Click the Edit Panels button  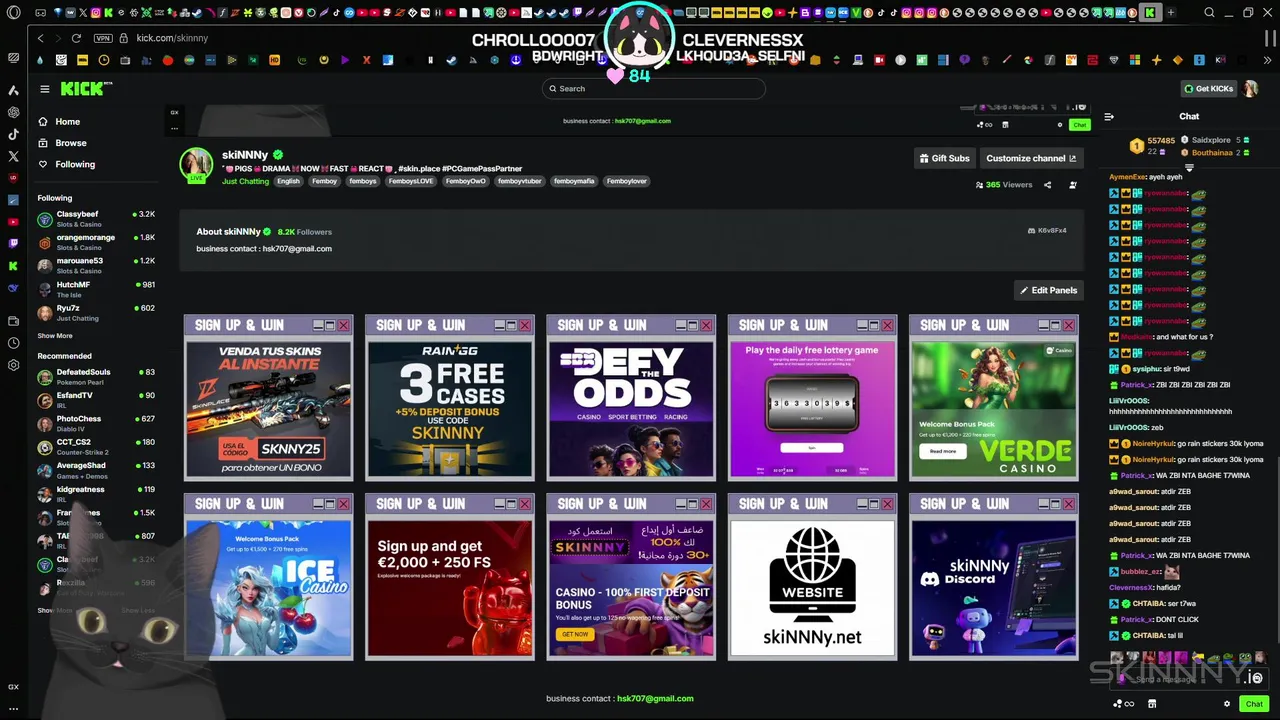[1048, 290]
